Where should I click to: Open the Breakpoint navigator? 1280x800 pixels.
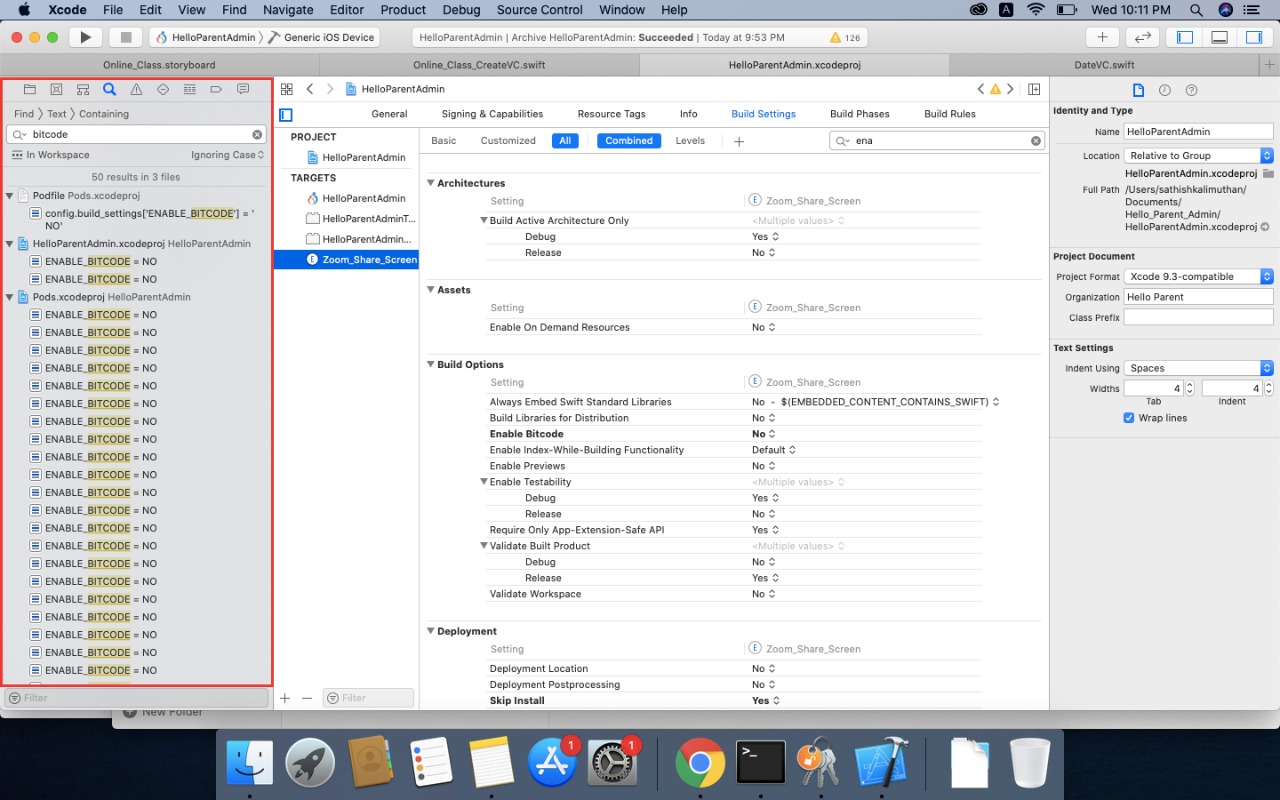coord(216,89)
